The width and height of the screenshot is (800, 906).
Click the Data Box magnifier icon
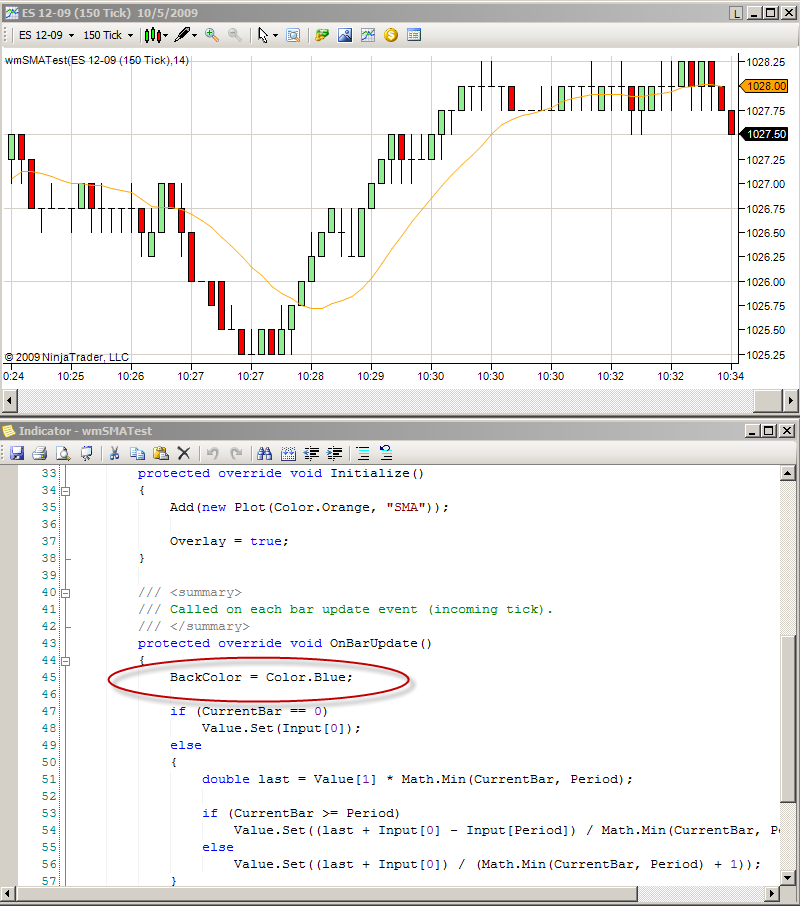[x=293, y=35]
